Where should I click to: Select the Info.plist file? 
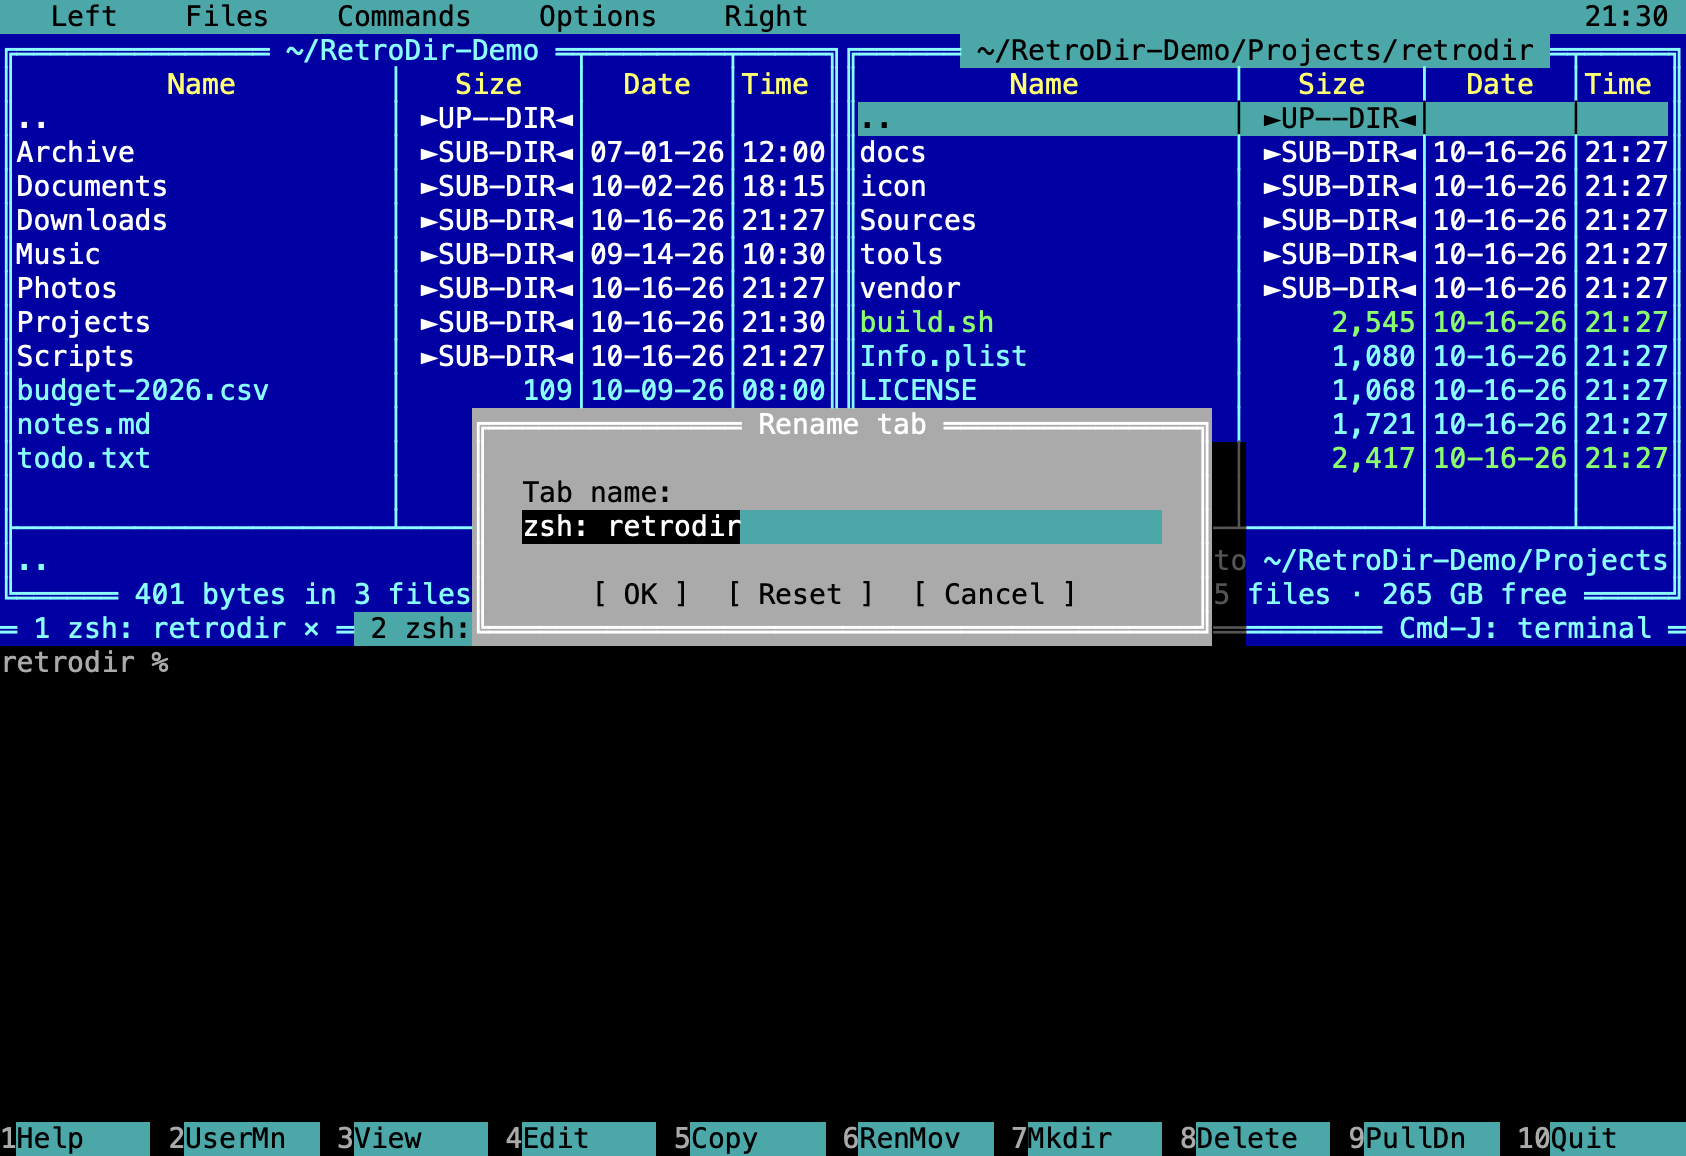click(x=1264, y=357)
